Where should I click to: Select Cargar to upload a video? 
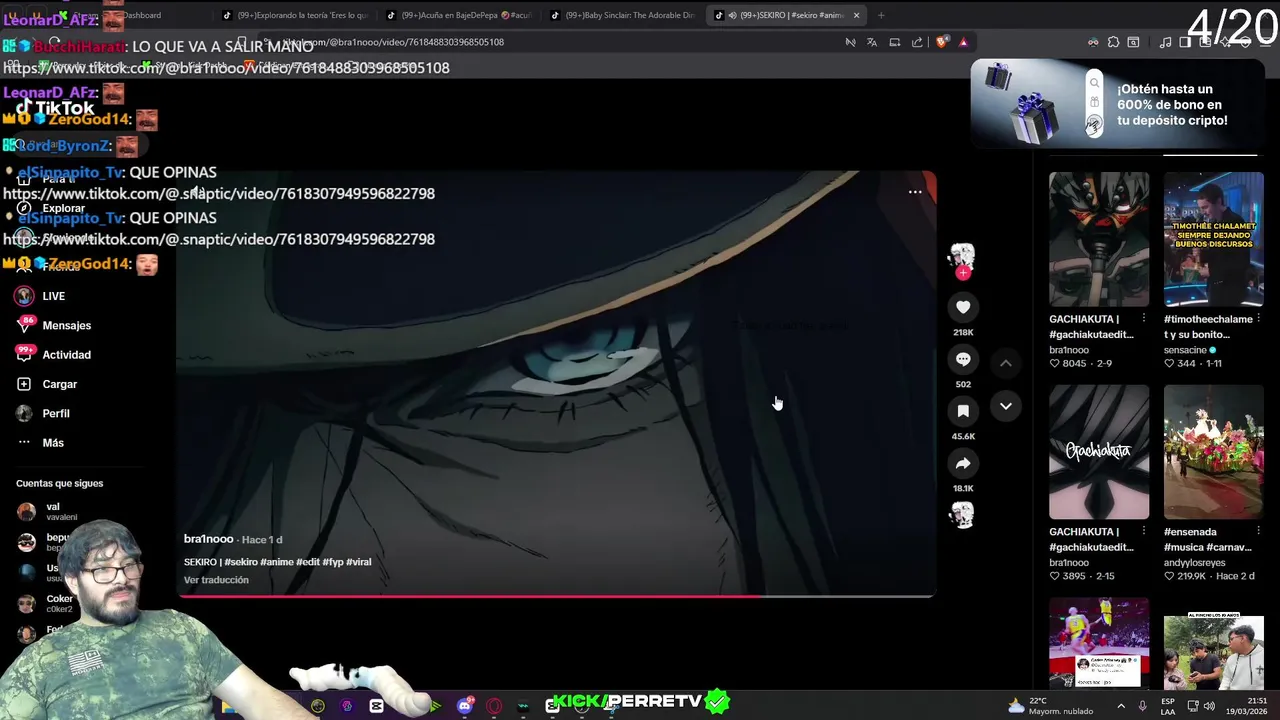47,384
